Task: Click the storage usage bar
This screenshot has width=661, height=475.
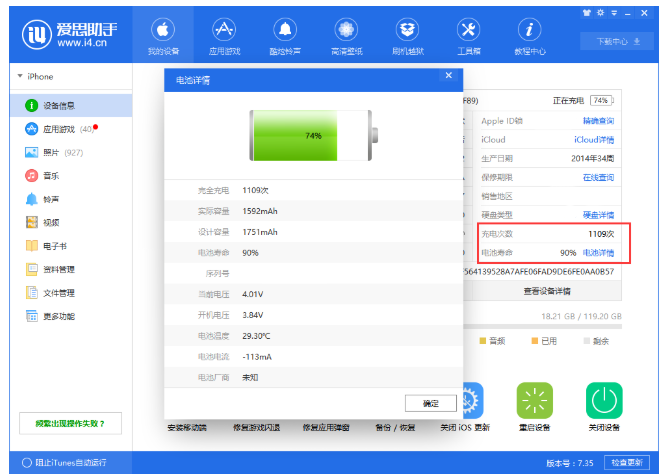Action: (x=543, y=327)
